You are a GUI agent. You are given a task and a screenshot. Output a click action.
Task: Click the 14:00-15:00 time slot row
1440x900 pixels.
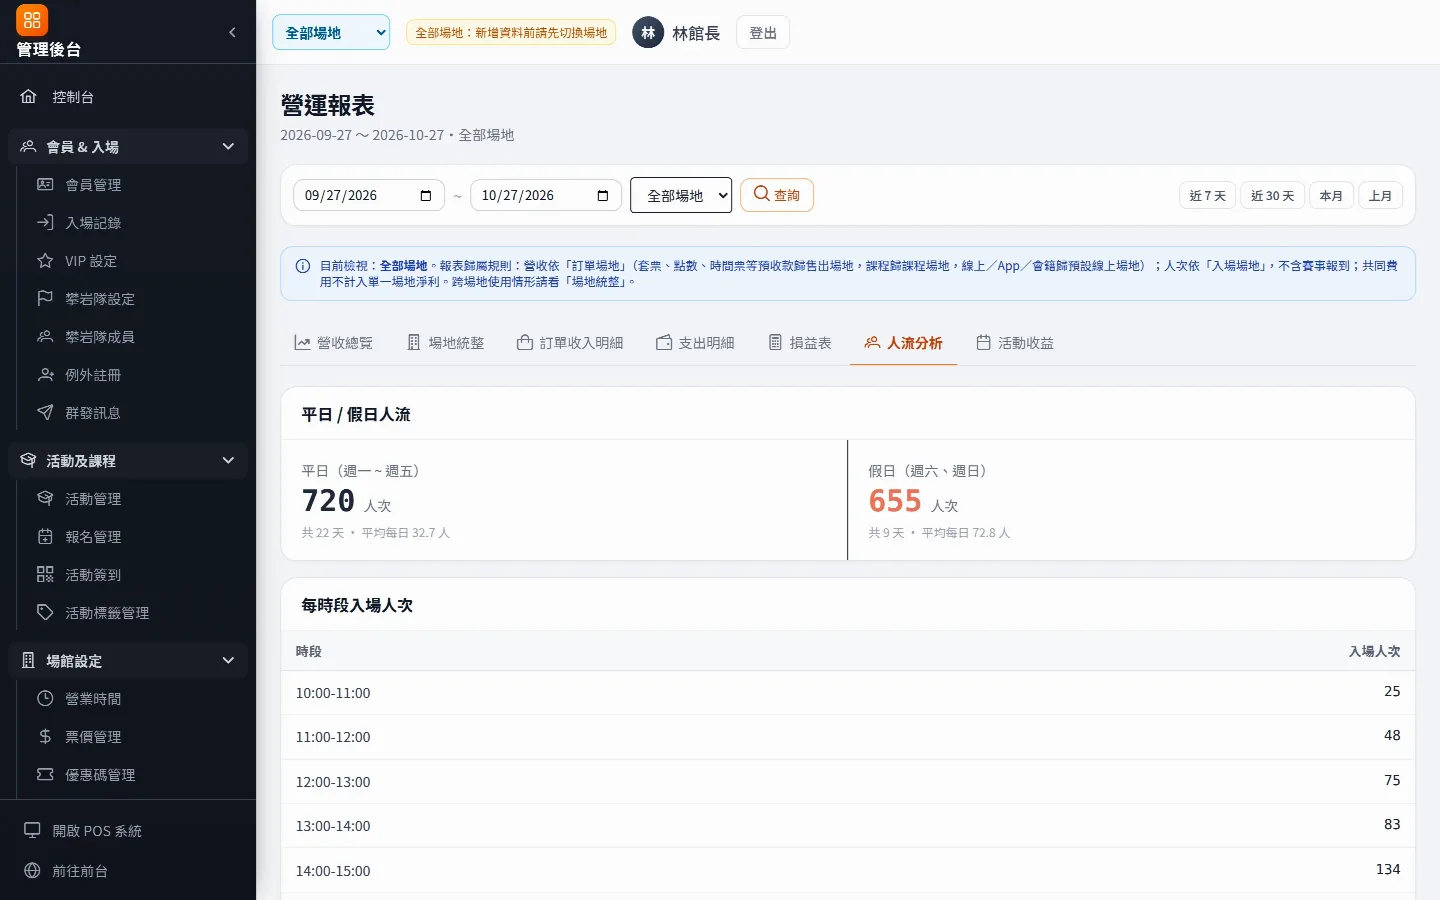point(848,870)
